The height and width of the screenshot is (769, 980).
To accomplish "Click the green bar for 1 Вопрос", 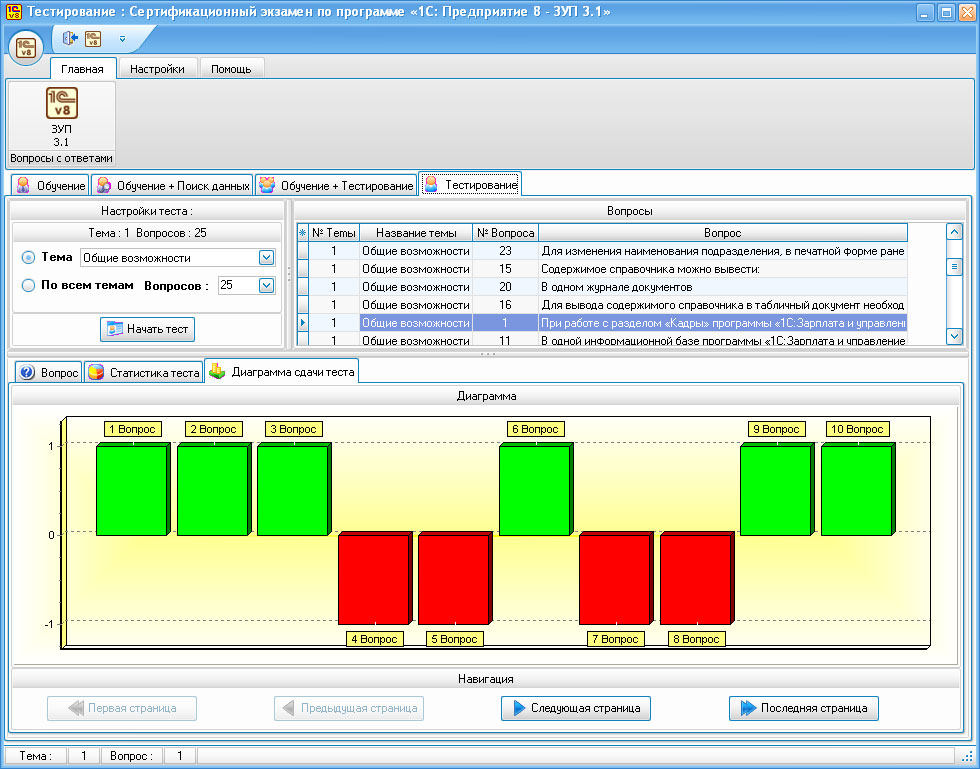I will tap(132, 490).
